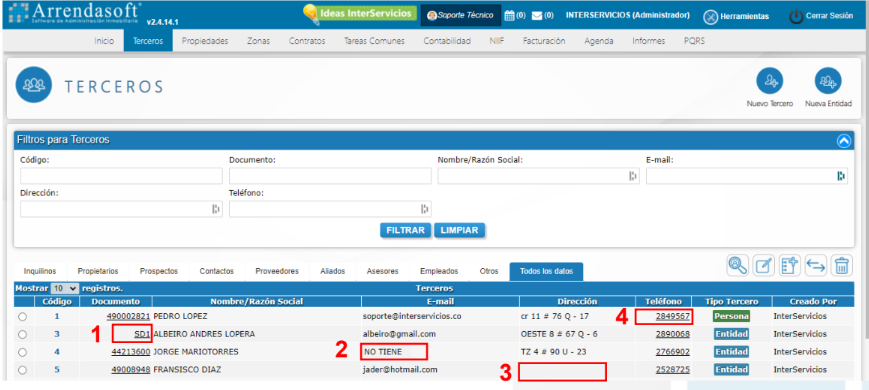This screenshot has height=390, width=869.
Task: Open the Contabilidad menu
Action: [447, 41]
